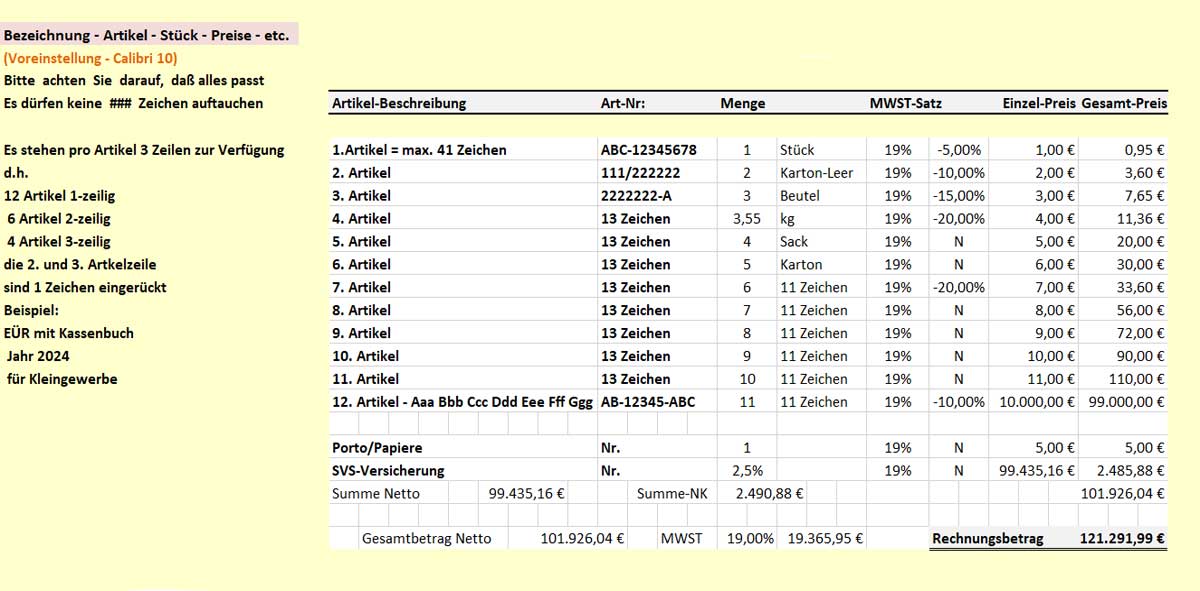Click the "MWST-Satz" column header
The width and height of the screenshot is (1200, 591).
point(905,103)
